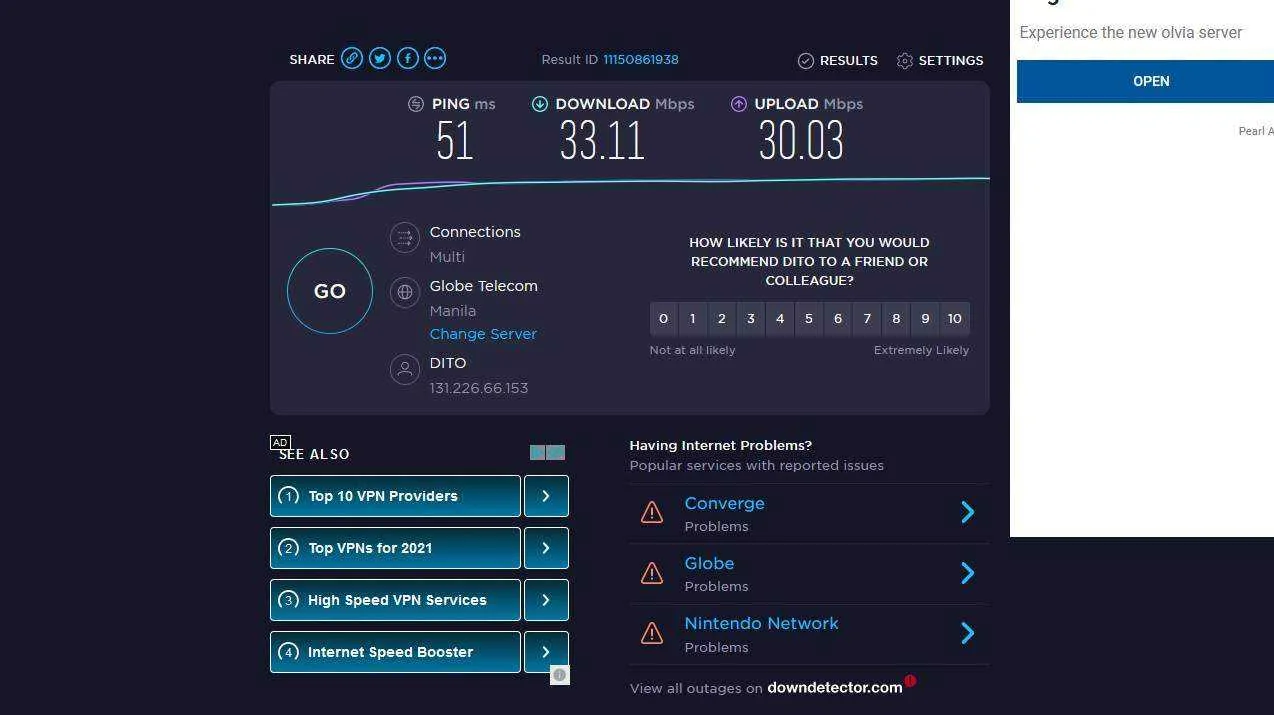The image size is (1274, 715).
Task: Open Internet Speed Booster link
Action: pos(395,652)
